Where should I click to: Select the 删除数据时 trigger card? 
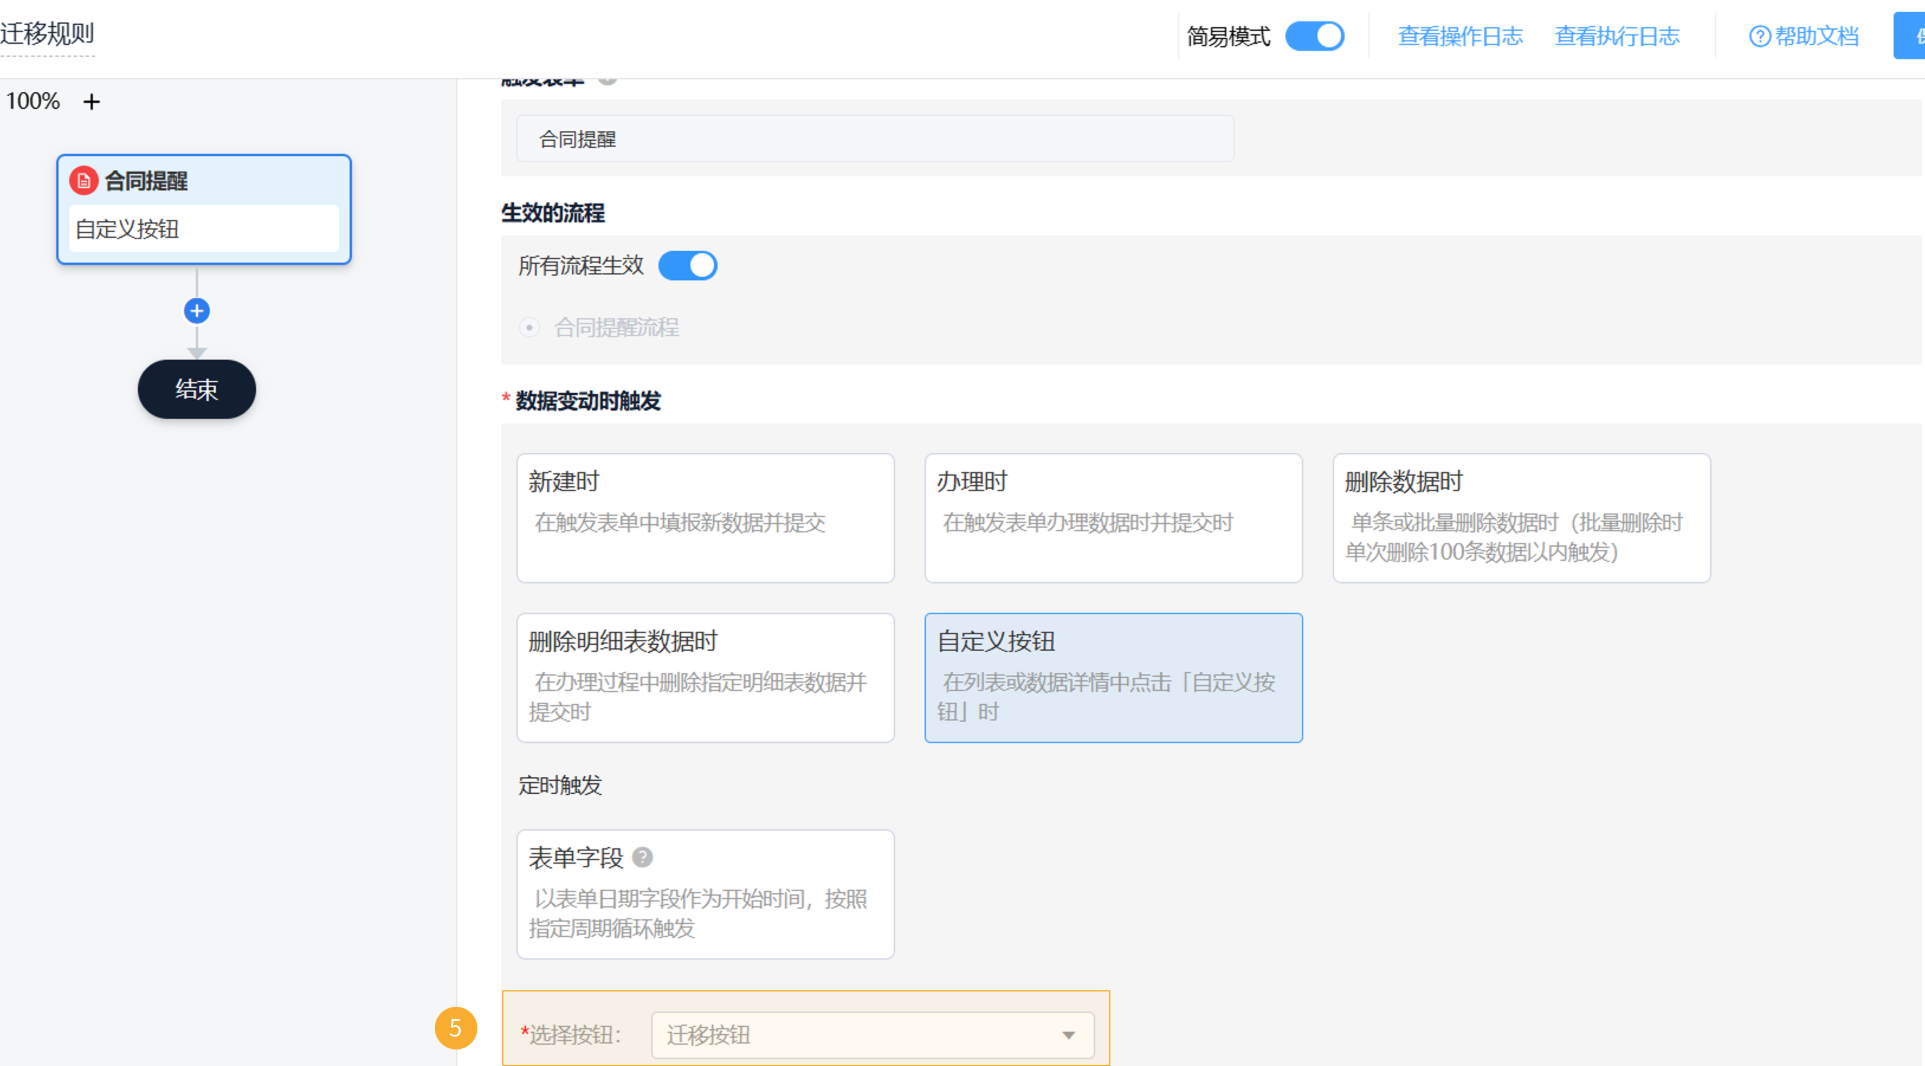point(1521,518)
